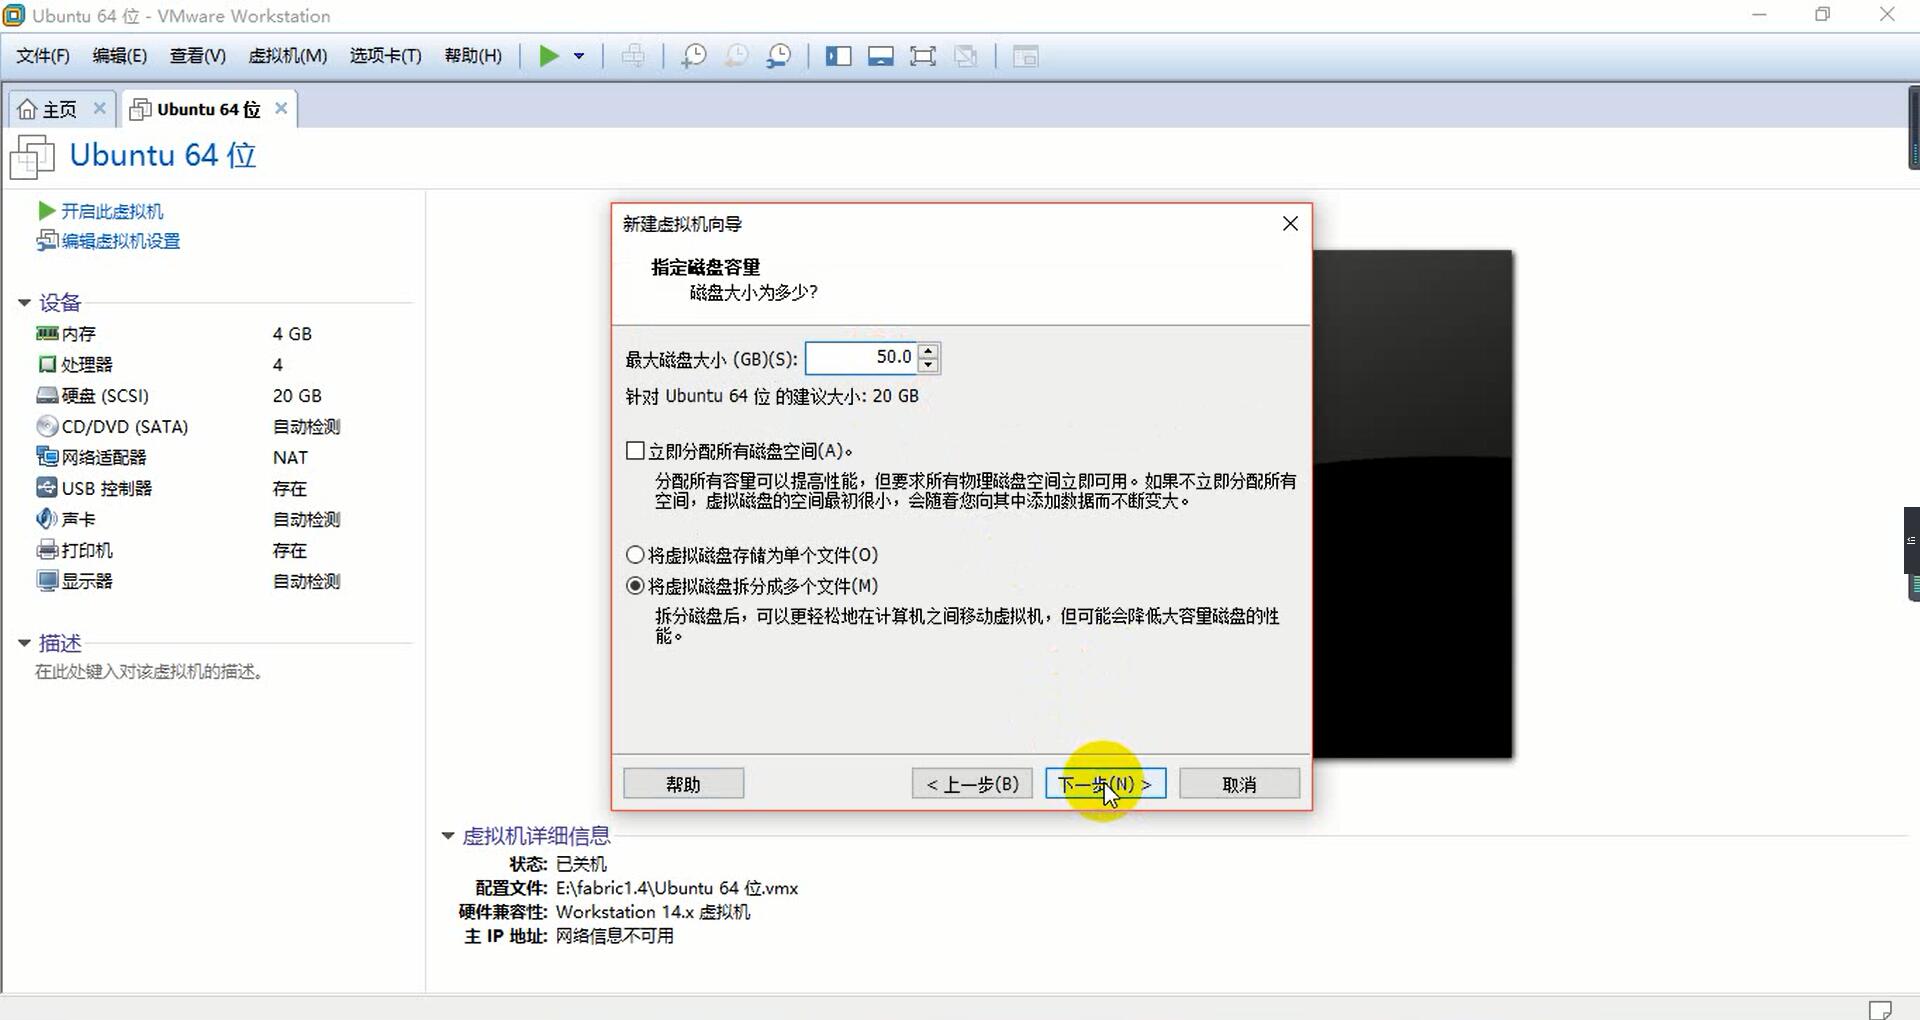Click the green power on toolbar icon
1920x1020 pixels.
tap(549, 56)
